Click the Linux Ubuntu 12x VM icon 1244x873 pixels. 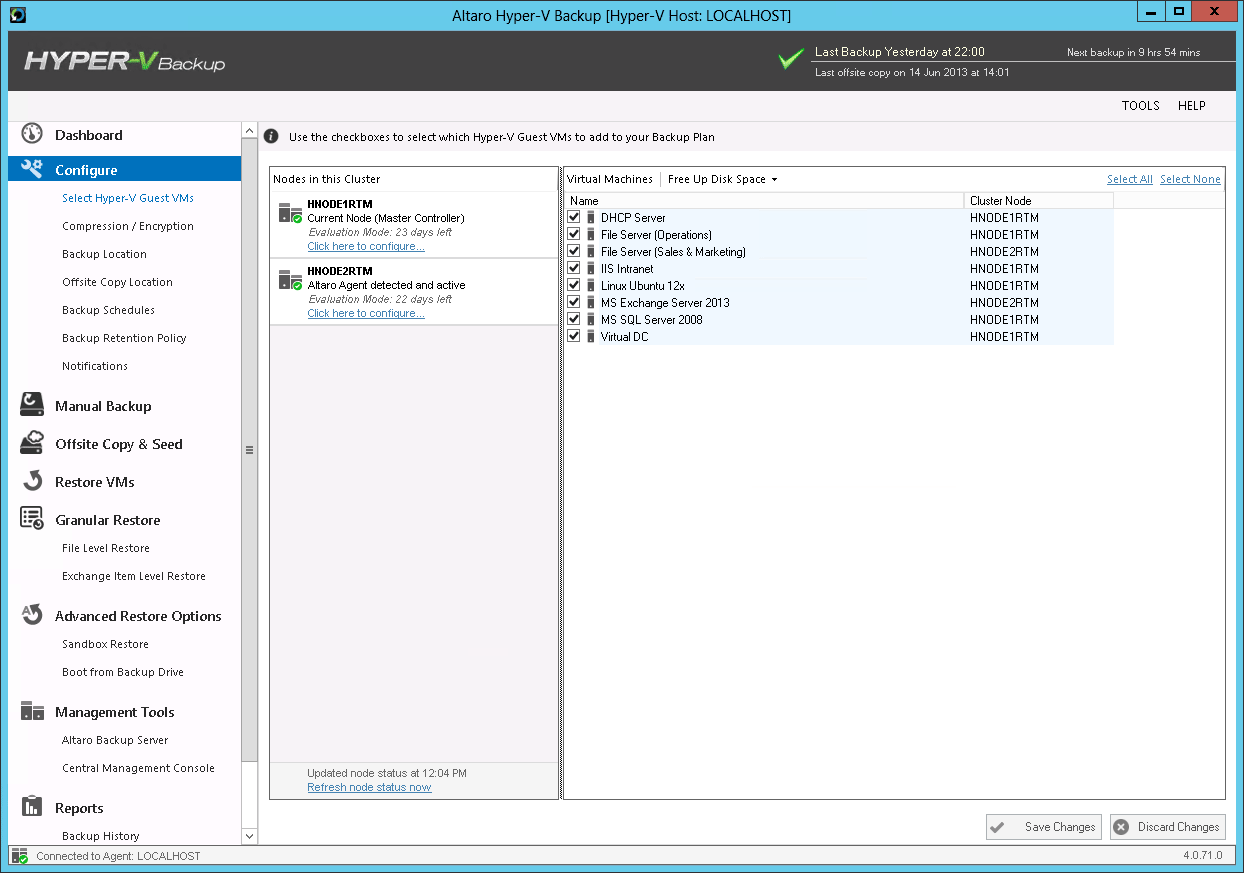tap(590, 285)
